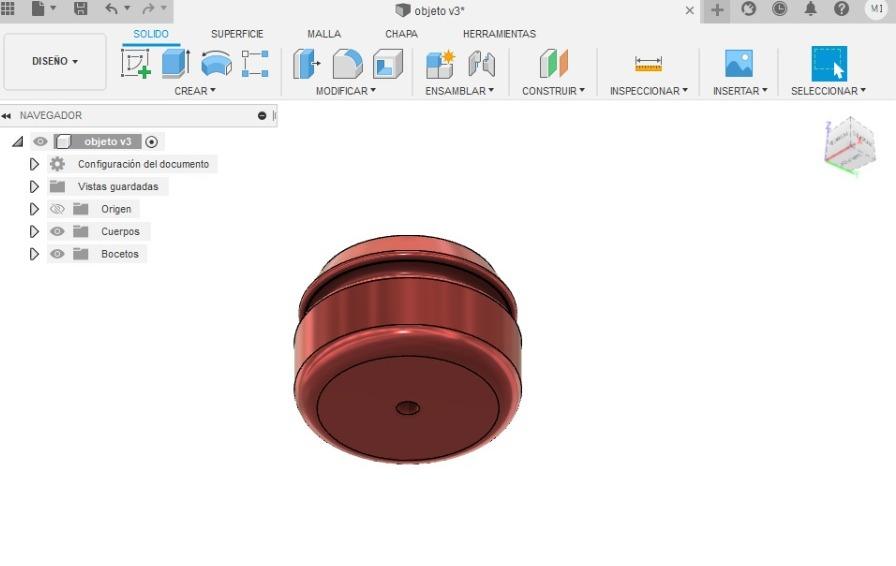The image size is (896, 566).
Task: Select the Bocetos text label
Action: coord(119,254)
